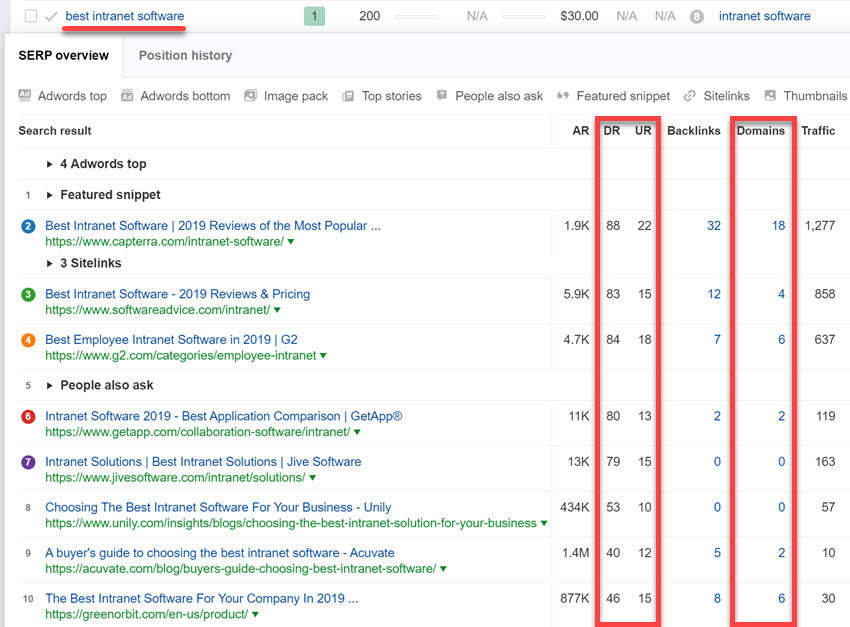
Task: Click the Thumbnails icon
Action: pos(770,96)
